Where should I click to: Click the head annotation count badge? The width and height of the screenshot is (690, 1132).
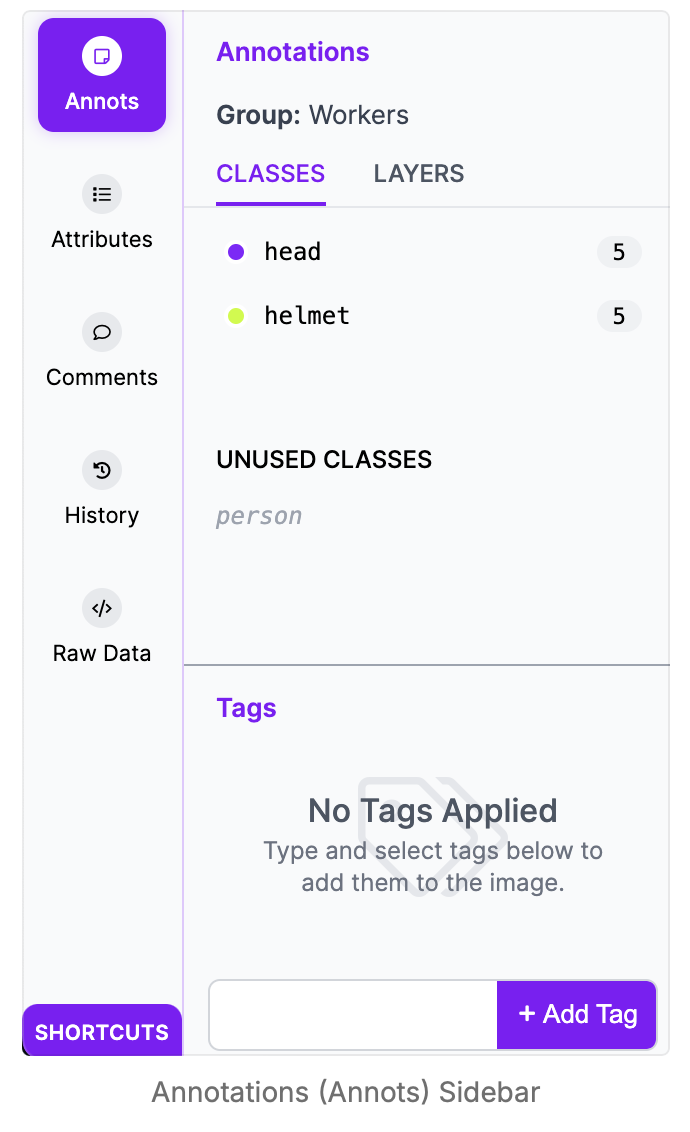point(619,252)
